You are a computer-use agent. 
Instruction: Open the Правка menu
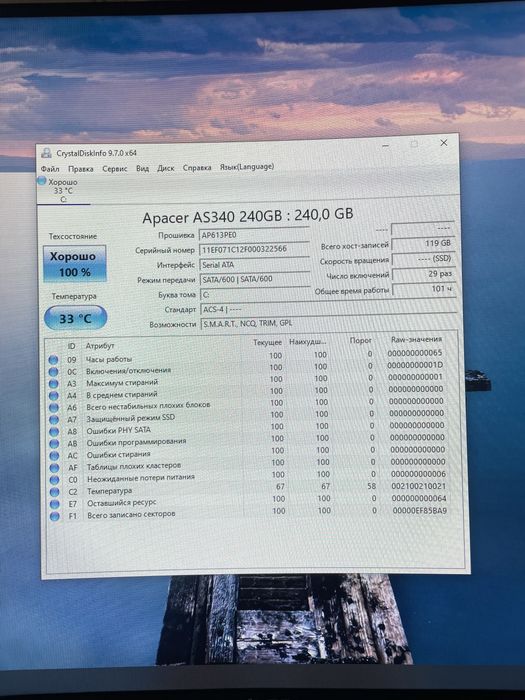80,169
